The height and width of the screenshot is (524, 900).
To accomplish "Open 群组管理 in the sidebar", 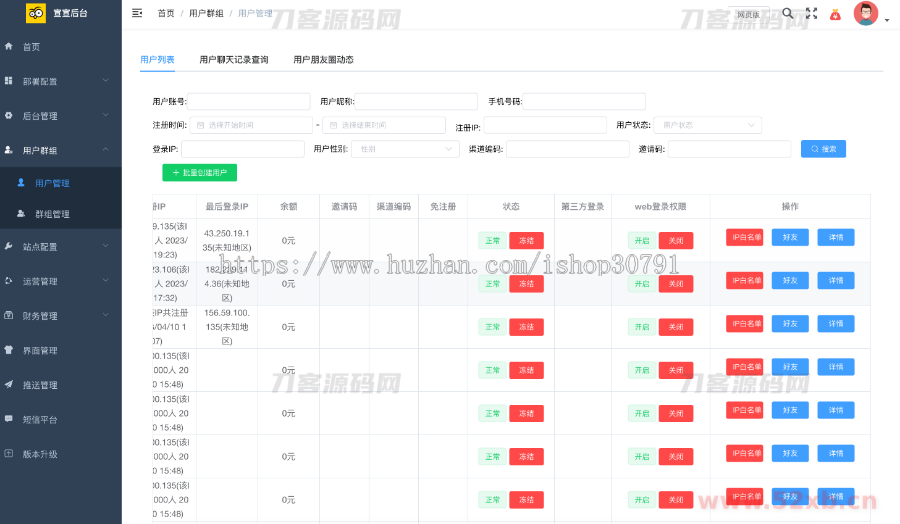I will point(52,214).
